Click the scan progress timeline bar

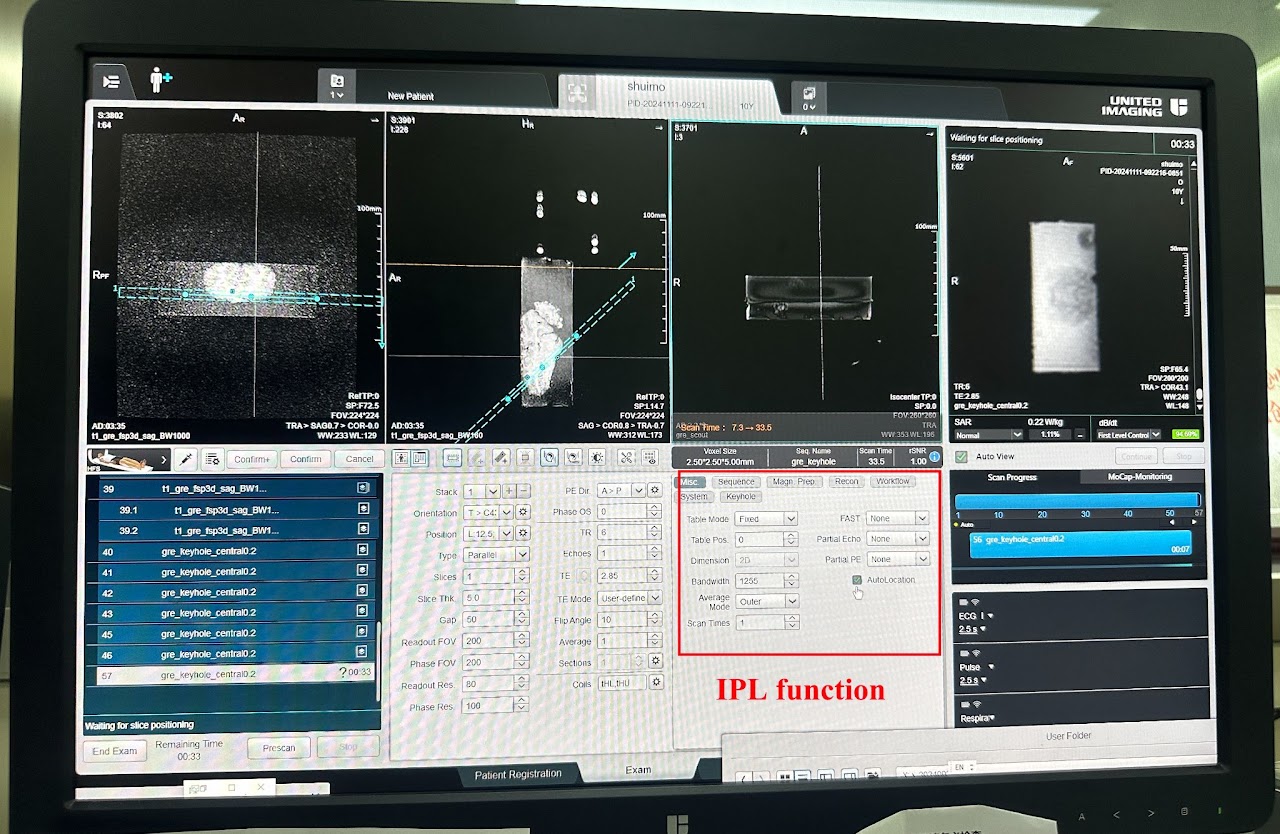(1076, 500)
